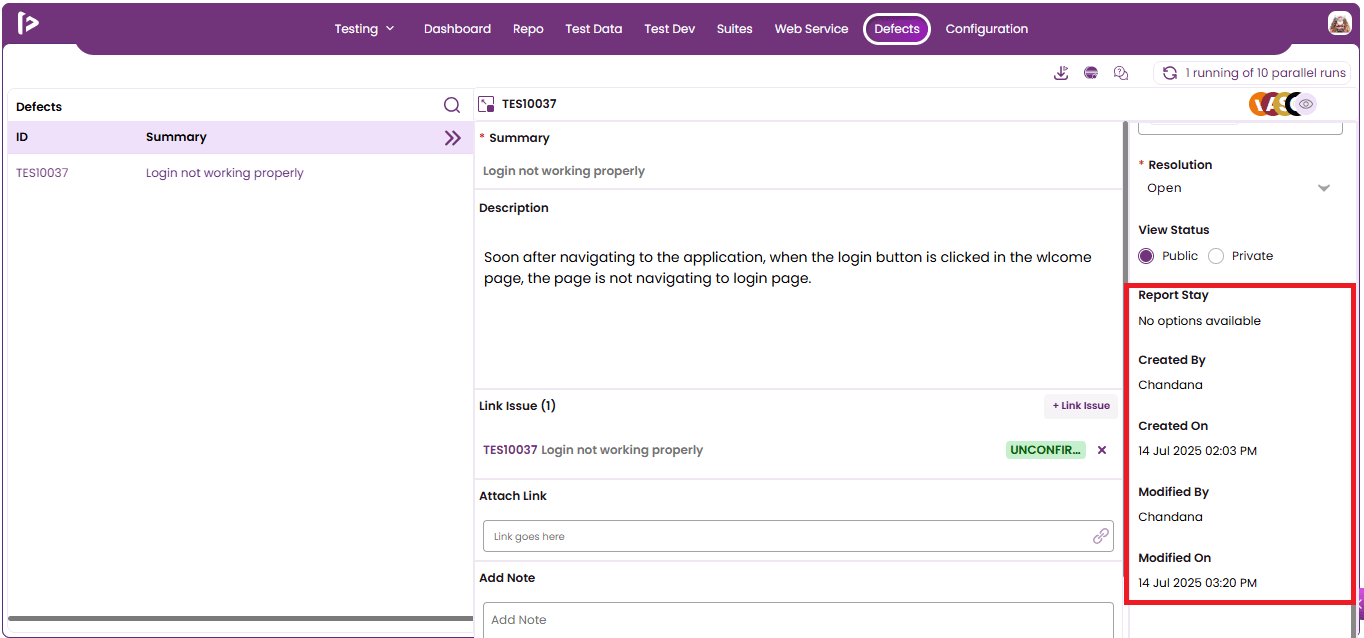Click the ID column header
Screen dimensions: 1364x638
[22, 137]
